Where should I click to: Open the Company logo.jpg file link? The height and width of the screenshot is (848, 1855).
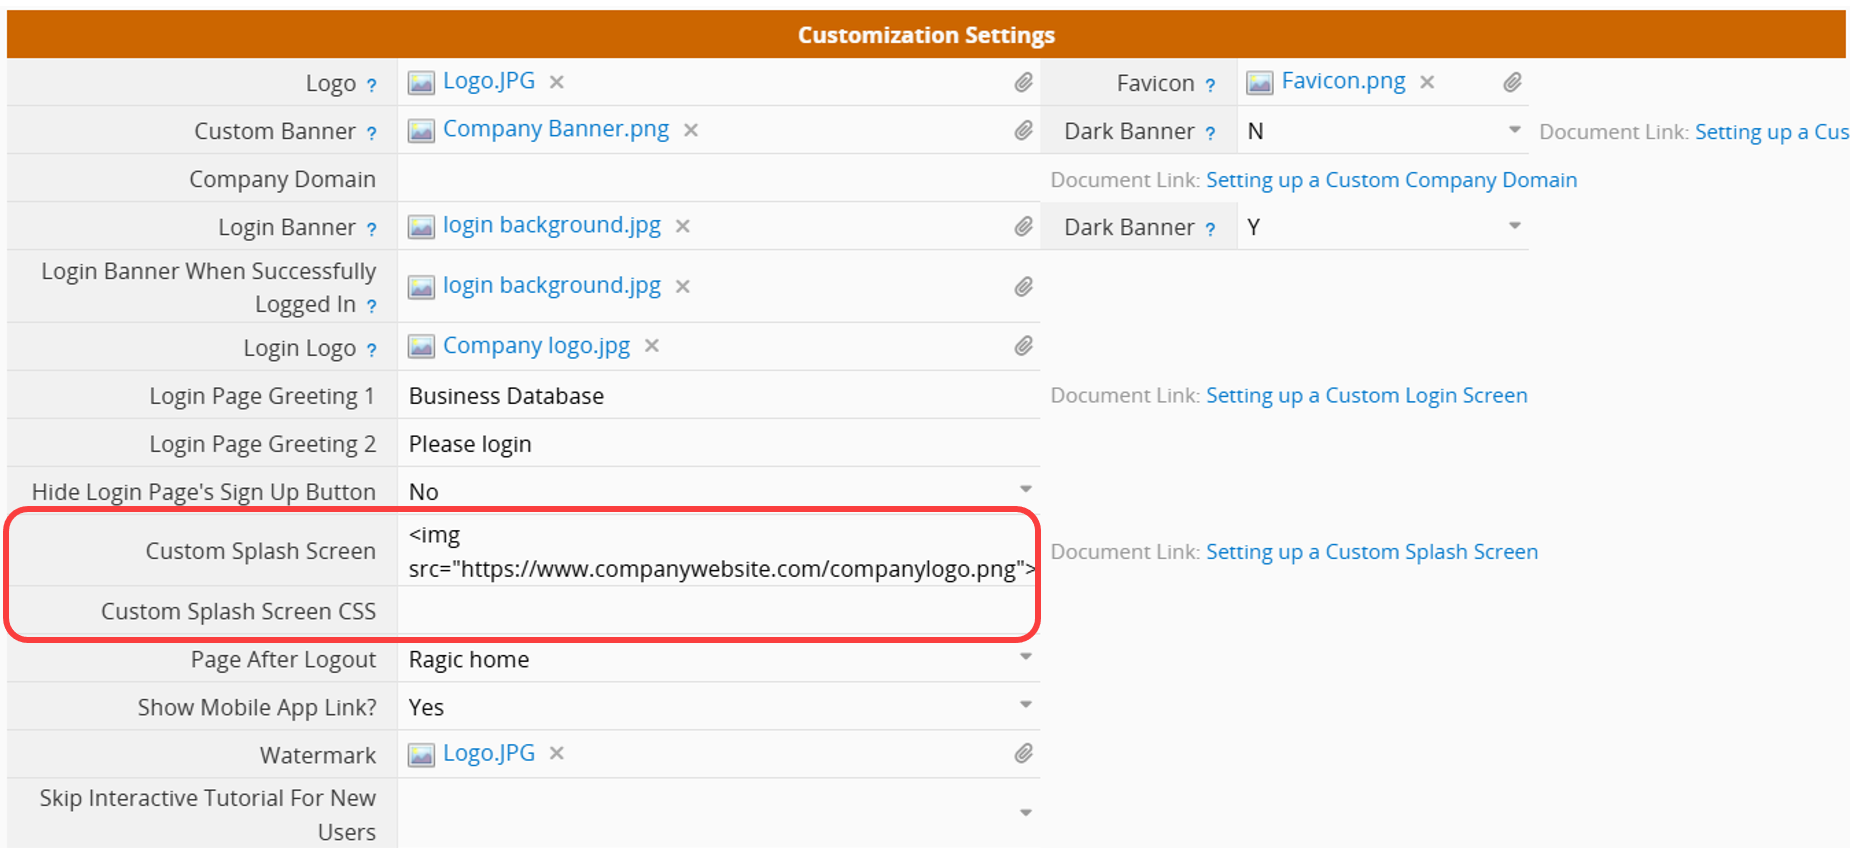click(x=536, y=346)
